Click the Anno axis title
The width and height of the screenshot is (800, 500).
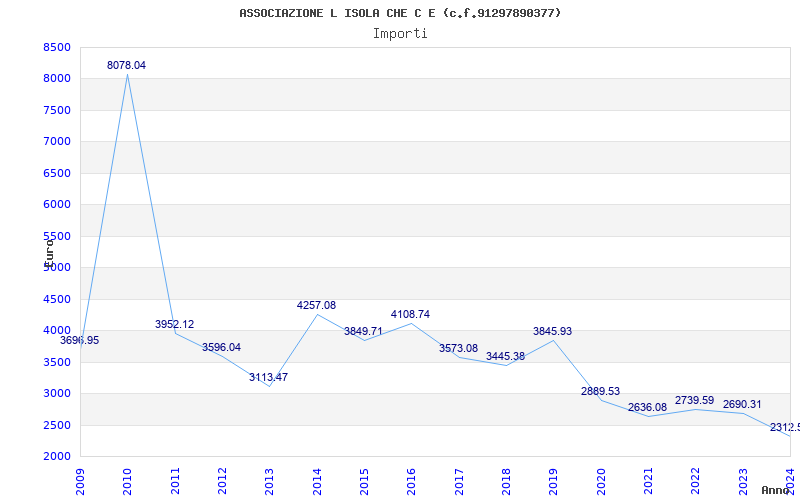(776, 490)
